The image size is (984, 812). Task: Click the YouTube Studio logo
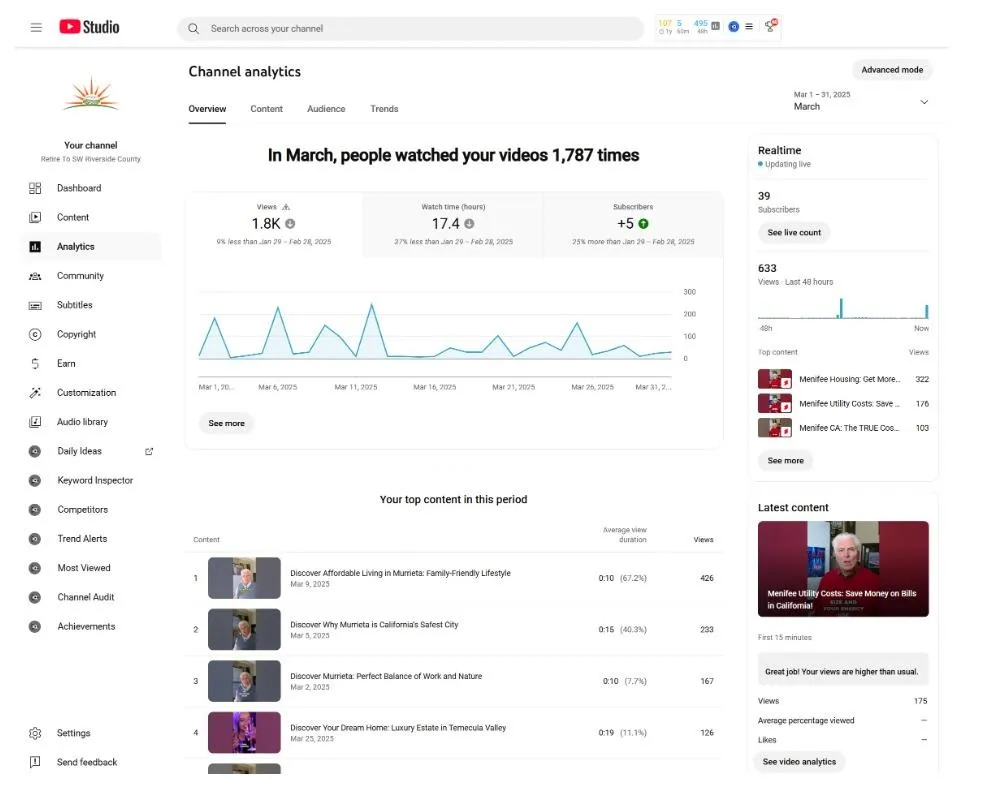click(x=89, y=27)
